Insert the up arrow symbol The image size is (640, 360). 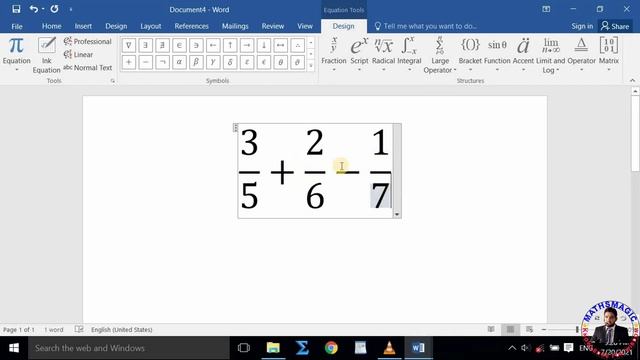(230, 45)
